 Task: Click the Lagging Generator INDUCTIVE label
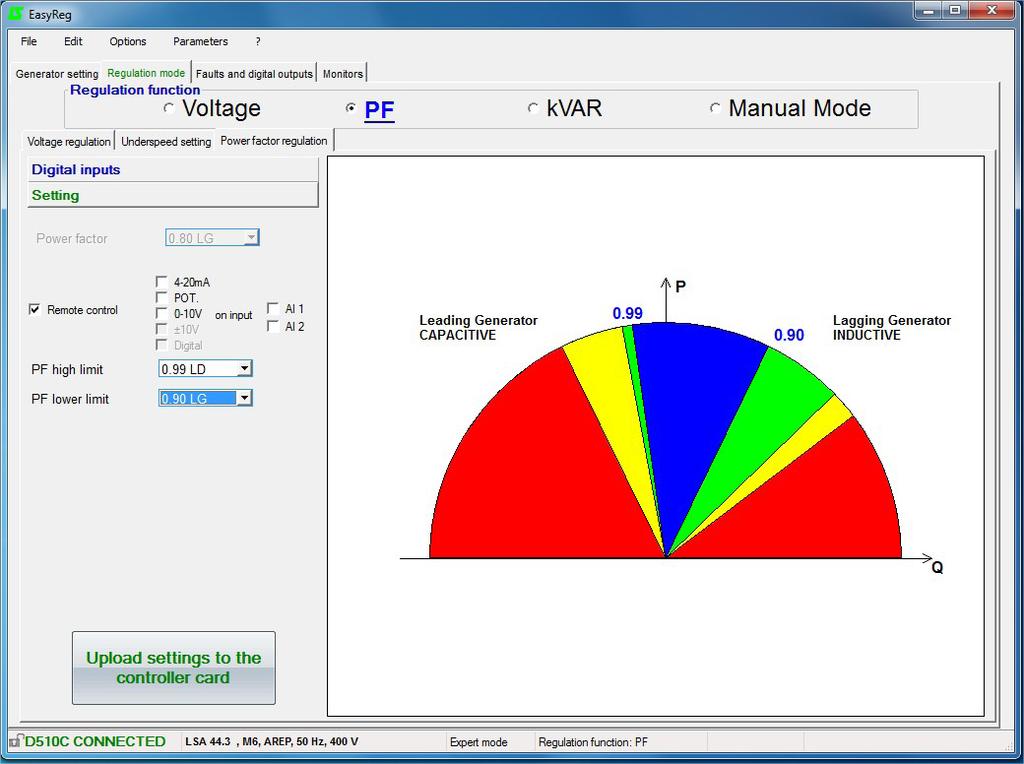click(891, 328)
